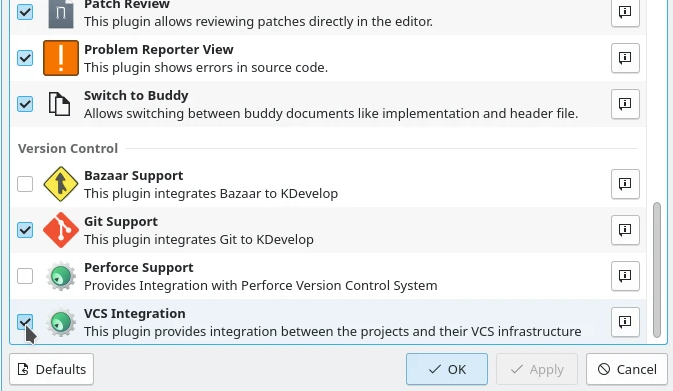Image resolution: width=673 pixels, height=391 pixels.
Task: Enable the Bazaar Support checkbox
Action: (x=25, y=184)
